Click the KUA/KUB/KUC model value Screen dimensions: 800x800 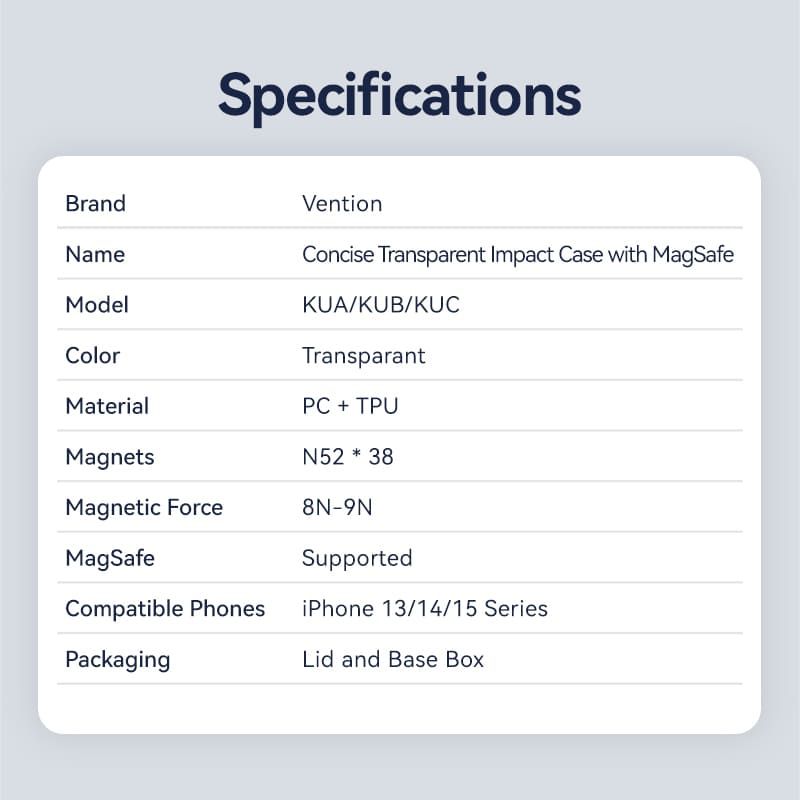pyautogui.click(x=381, y=305)
